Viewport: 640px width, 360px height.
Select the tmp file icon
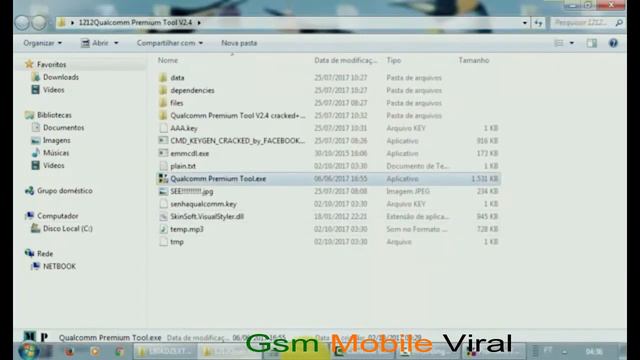coord(163,242)
